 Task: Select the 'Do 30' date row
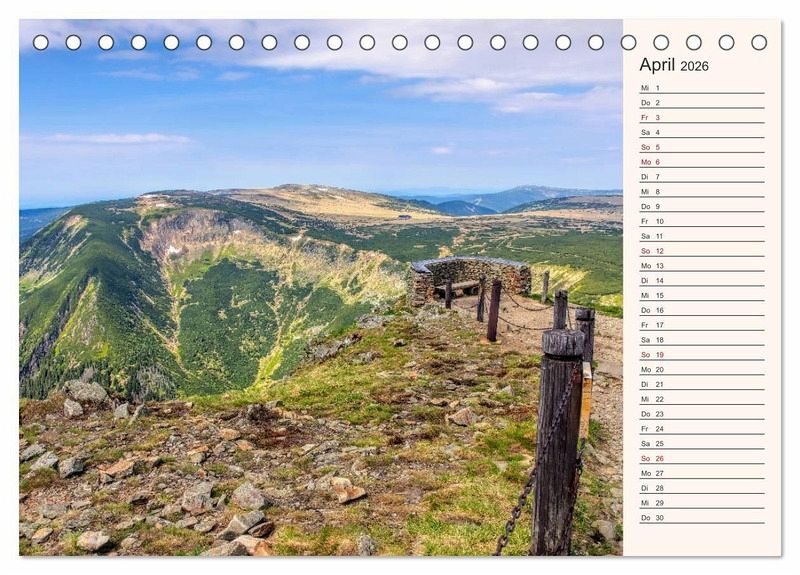(702, 517)
